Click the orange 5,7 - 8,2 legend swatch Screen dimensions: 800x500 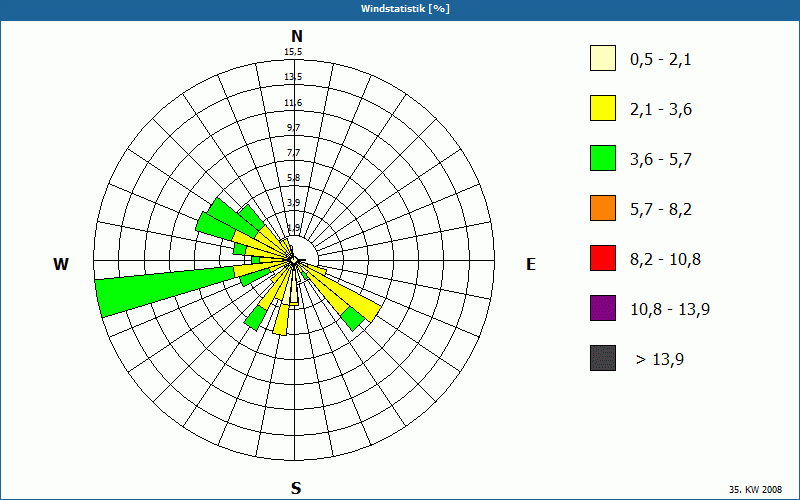603,208
